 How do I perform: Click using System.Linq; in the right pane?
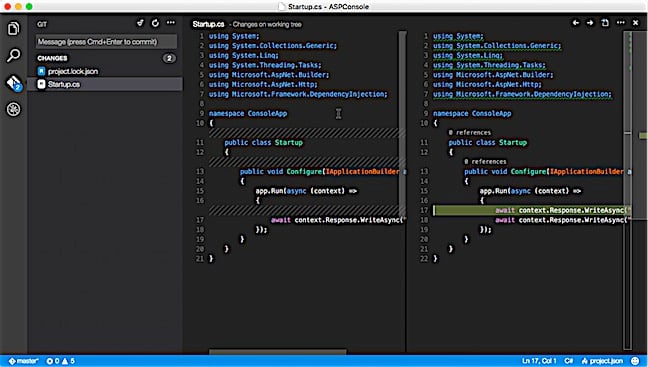click(x=468, y=55)
